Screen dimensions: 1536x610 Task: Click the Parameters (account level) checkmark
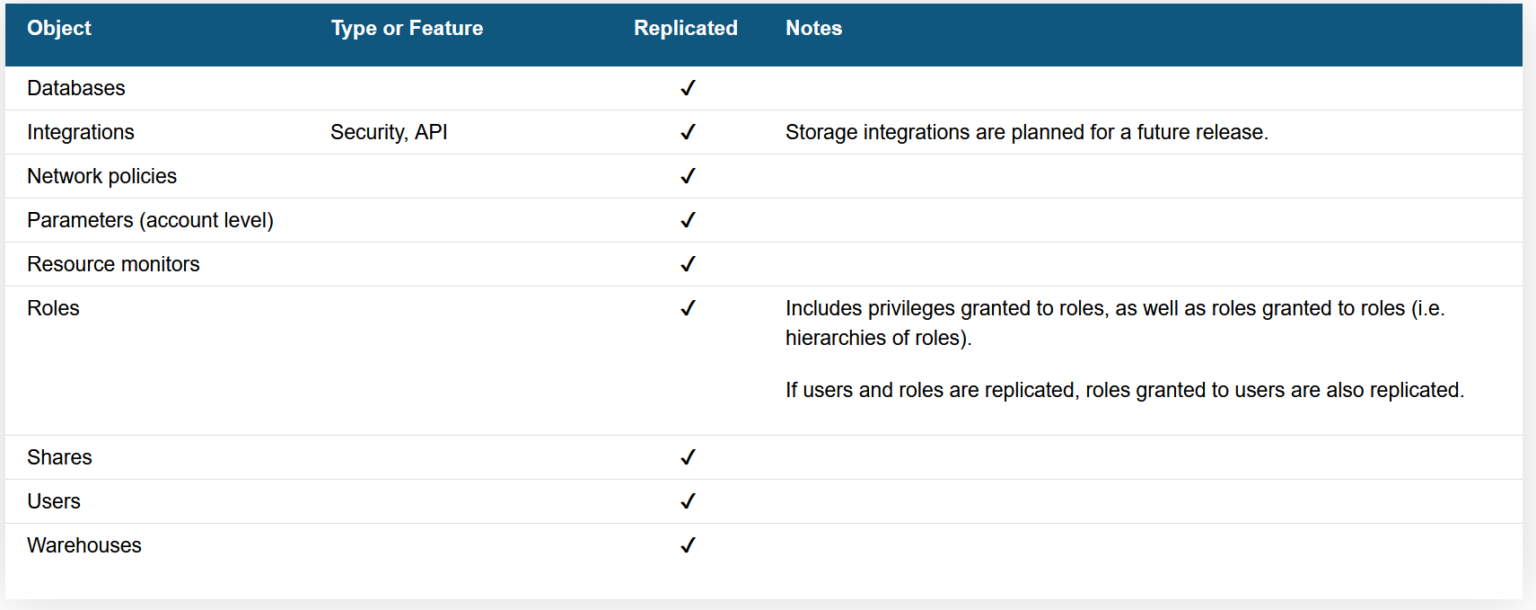[x=687, y=220]
